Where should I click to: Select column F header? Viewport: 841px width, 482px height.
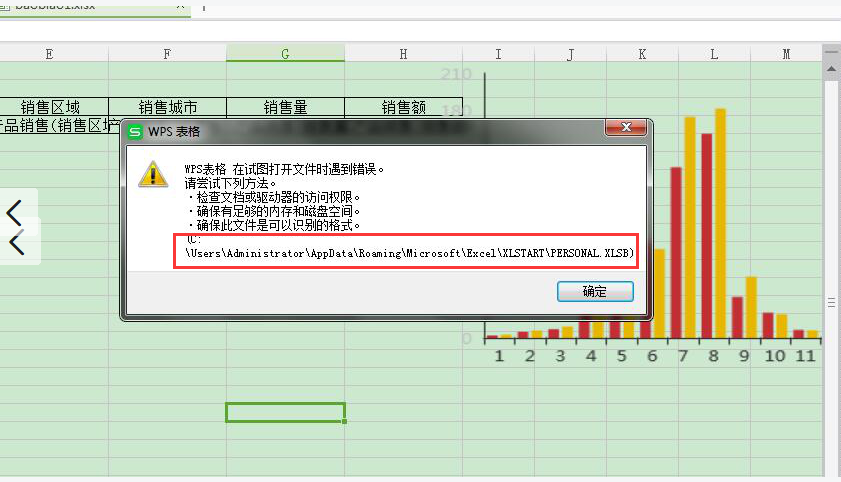167,54
